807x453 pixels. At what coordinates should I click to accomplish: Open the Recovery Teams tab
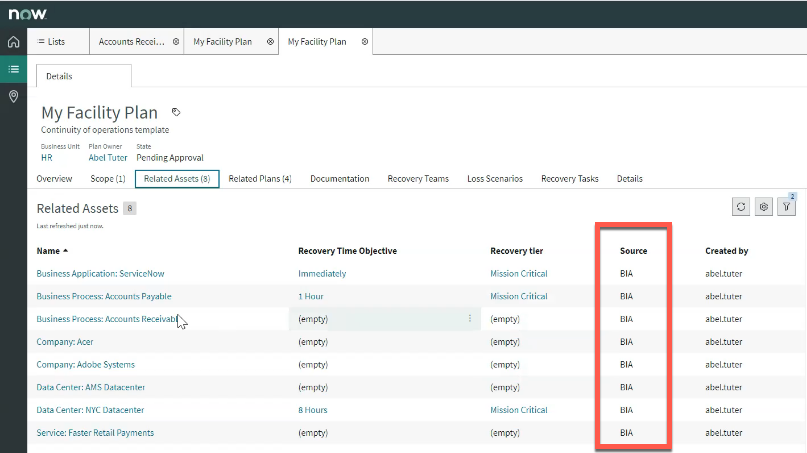[418, 179]
